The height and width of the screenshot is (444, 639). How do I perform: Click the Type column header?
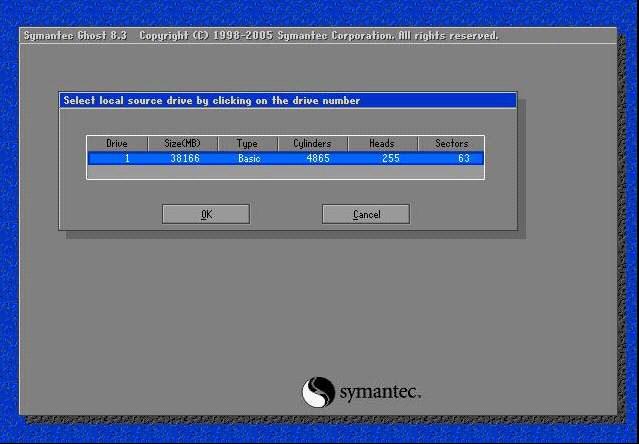[x=247, y=144]
